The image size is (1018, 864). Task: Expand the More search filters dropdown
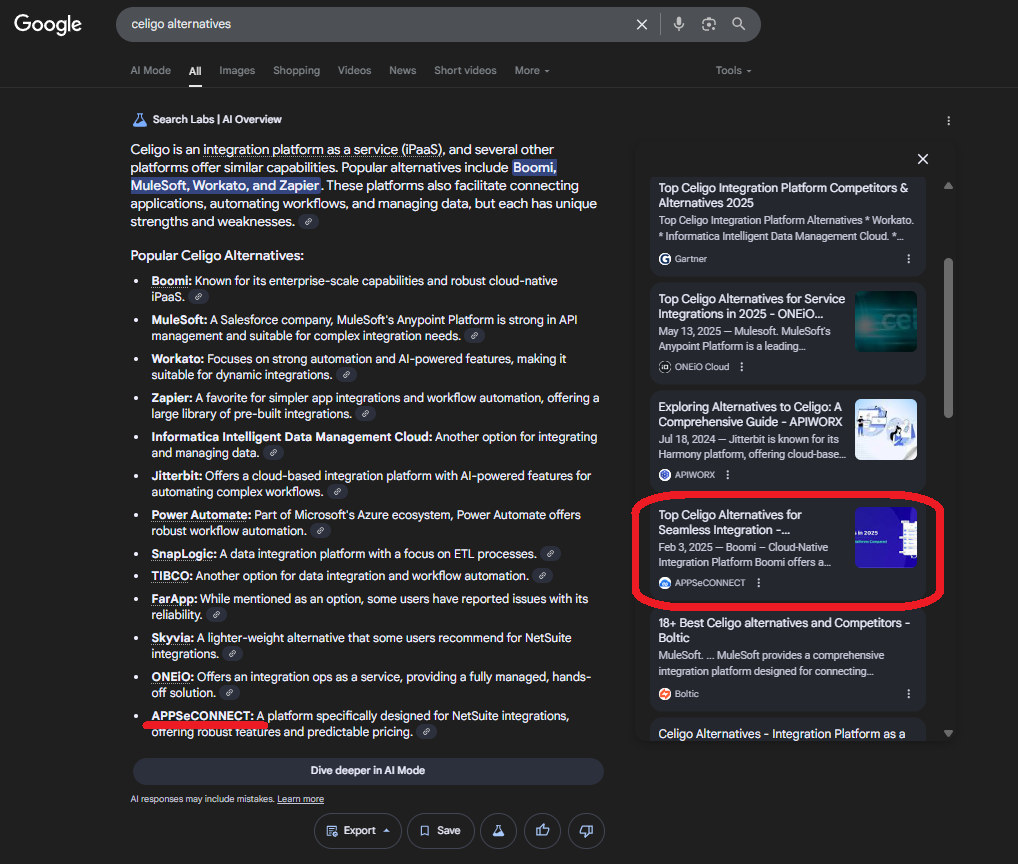coord(532,71)
